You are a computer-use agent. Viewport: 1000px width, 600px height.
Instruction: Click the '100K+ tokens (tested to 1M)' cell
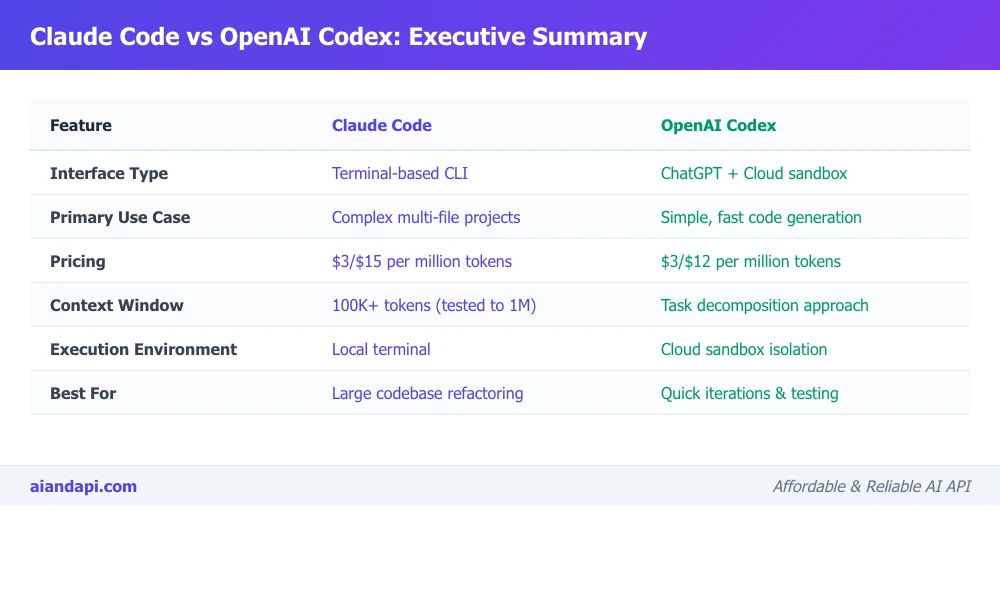[x=434, y=305]
